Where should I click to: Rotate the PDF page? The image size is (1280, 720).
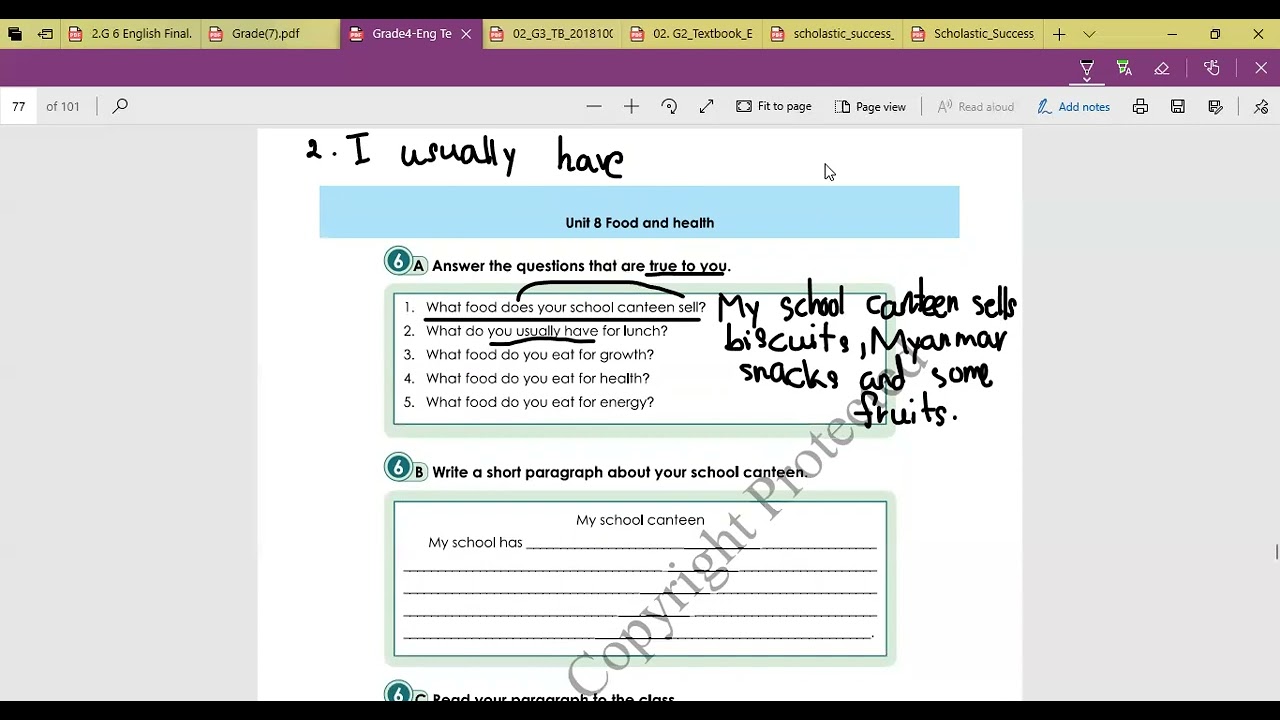point(669,106)
